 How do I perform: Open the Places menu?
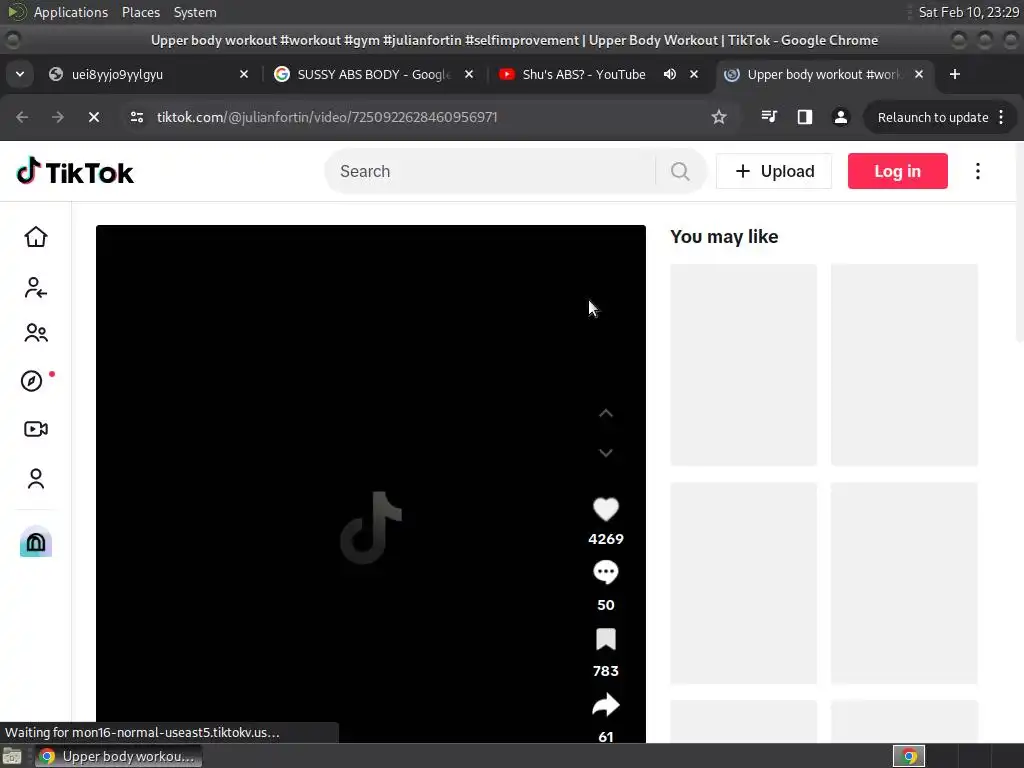[140, 12]
